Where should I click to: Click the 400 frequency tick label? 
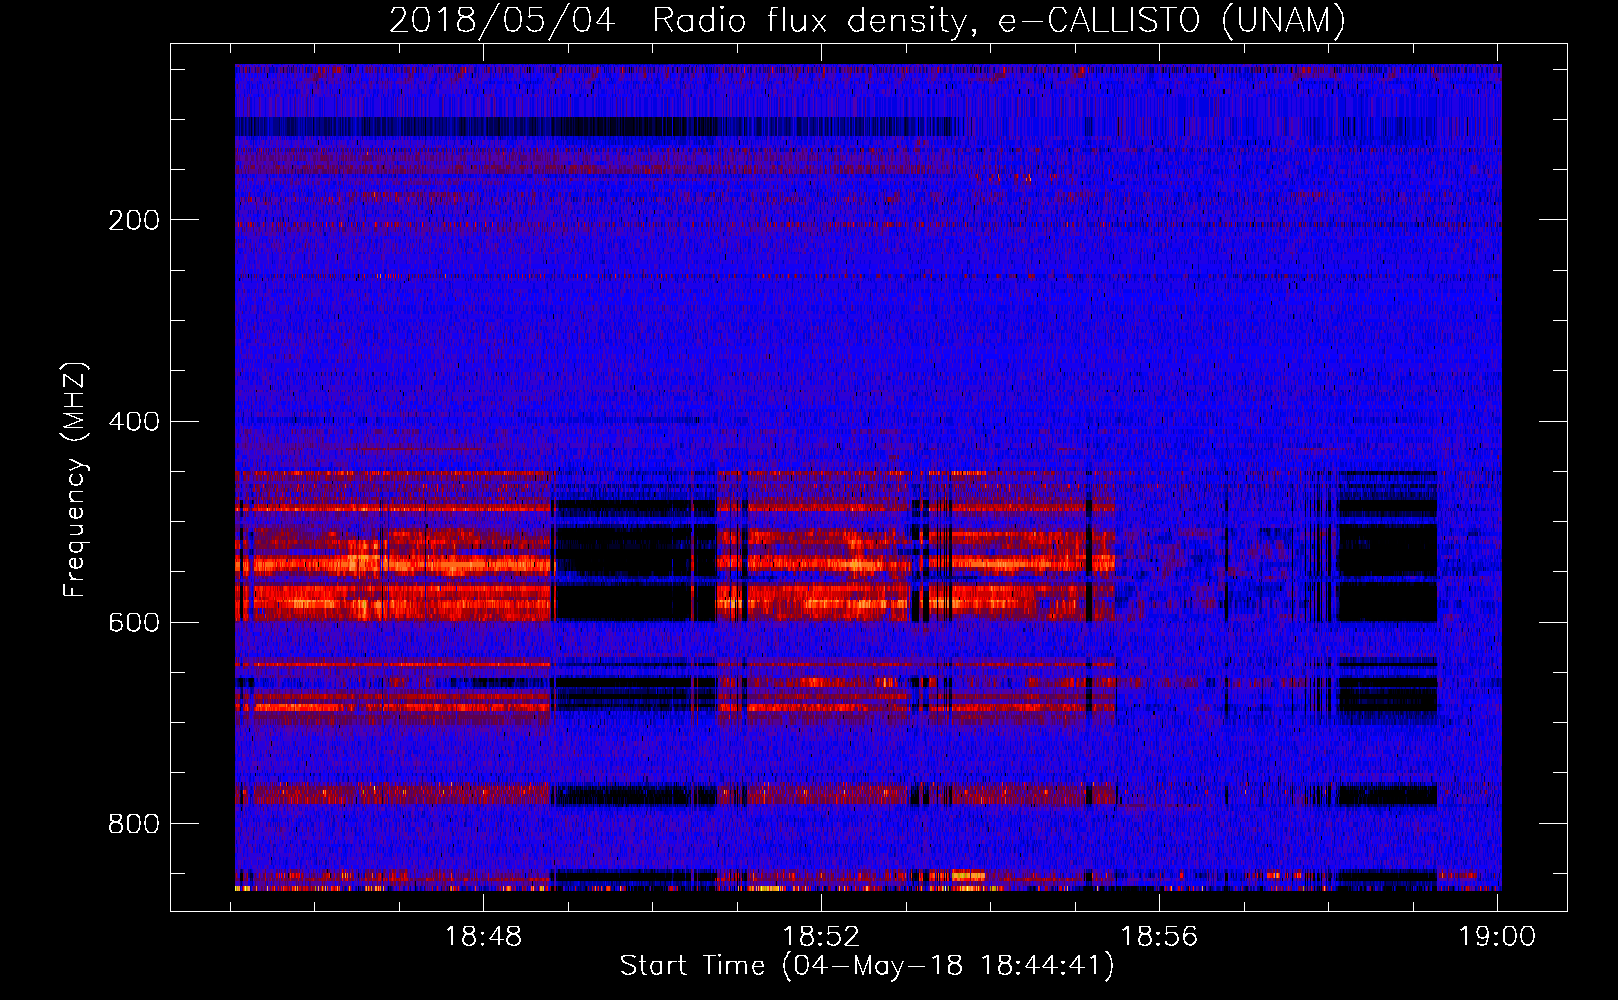(x=134, y=421)
